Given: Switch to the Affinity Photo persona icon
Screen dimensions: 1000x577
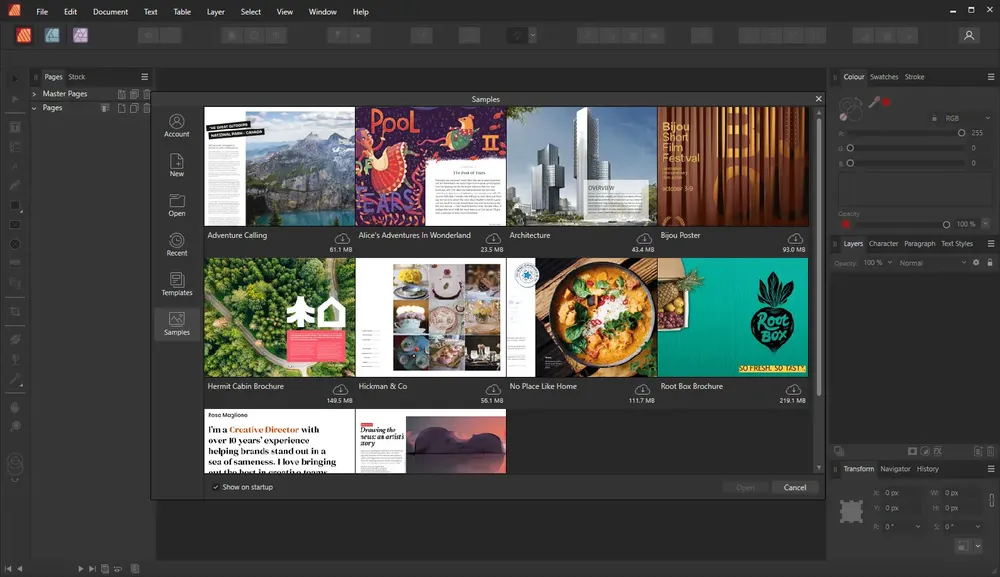Looking at the screenshot, I should click(x=80, y=36).
